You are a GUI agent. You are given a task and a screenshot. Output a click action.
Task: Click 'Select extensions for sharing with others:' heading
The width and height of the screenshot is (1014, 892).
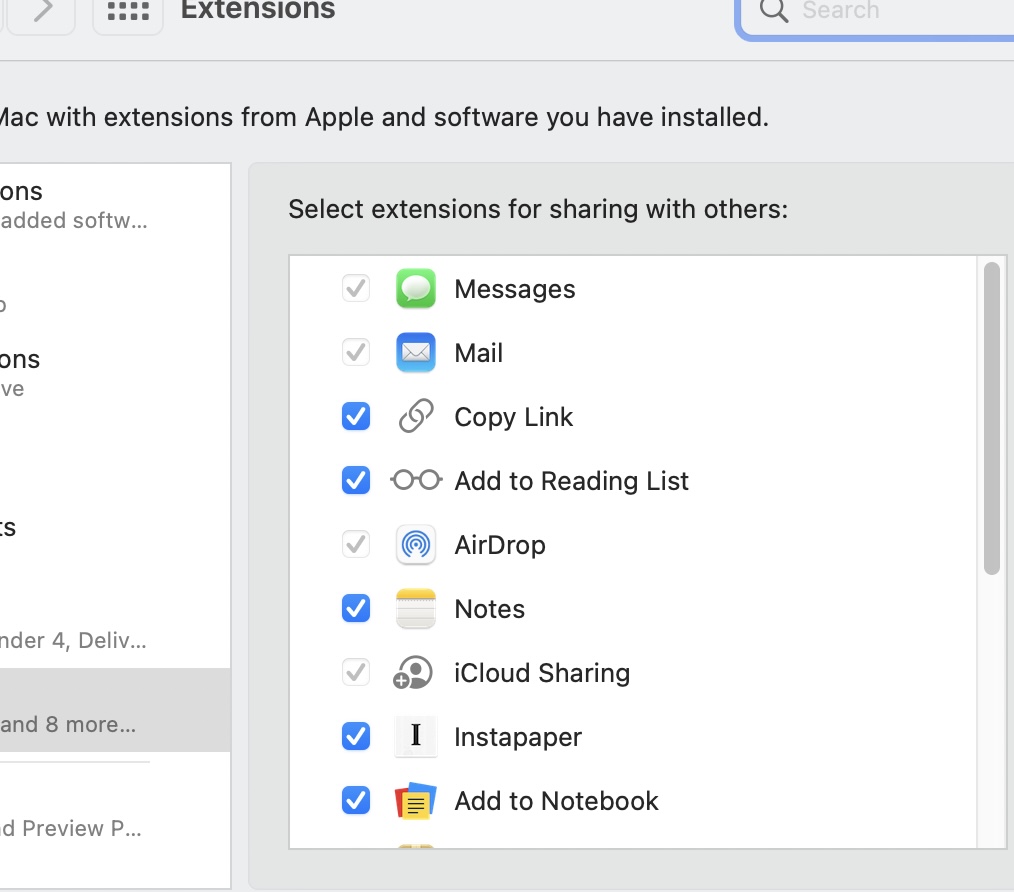(538, 210)
